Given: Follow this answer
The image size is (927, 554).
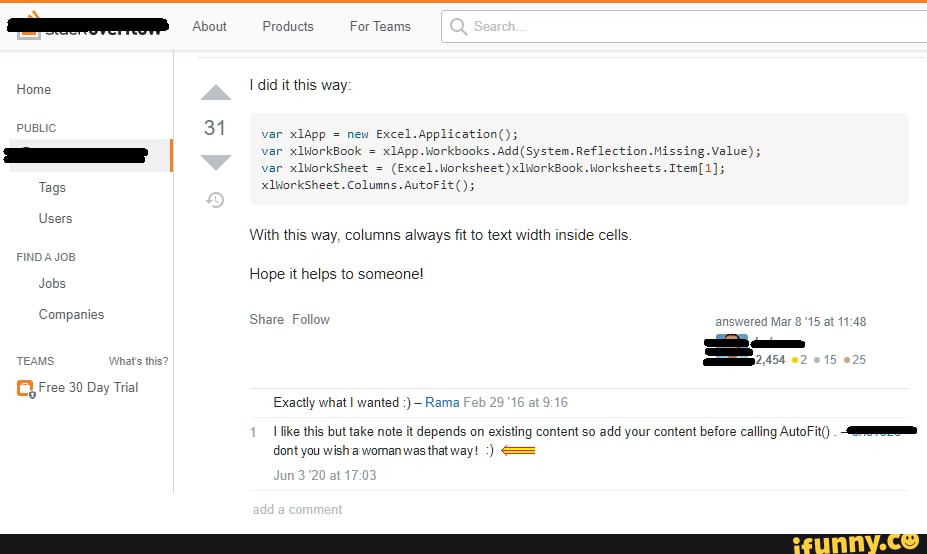Looking at the screenshot, I should (311, 320).
